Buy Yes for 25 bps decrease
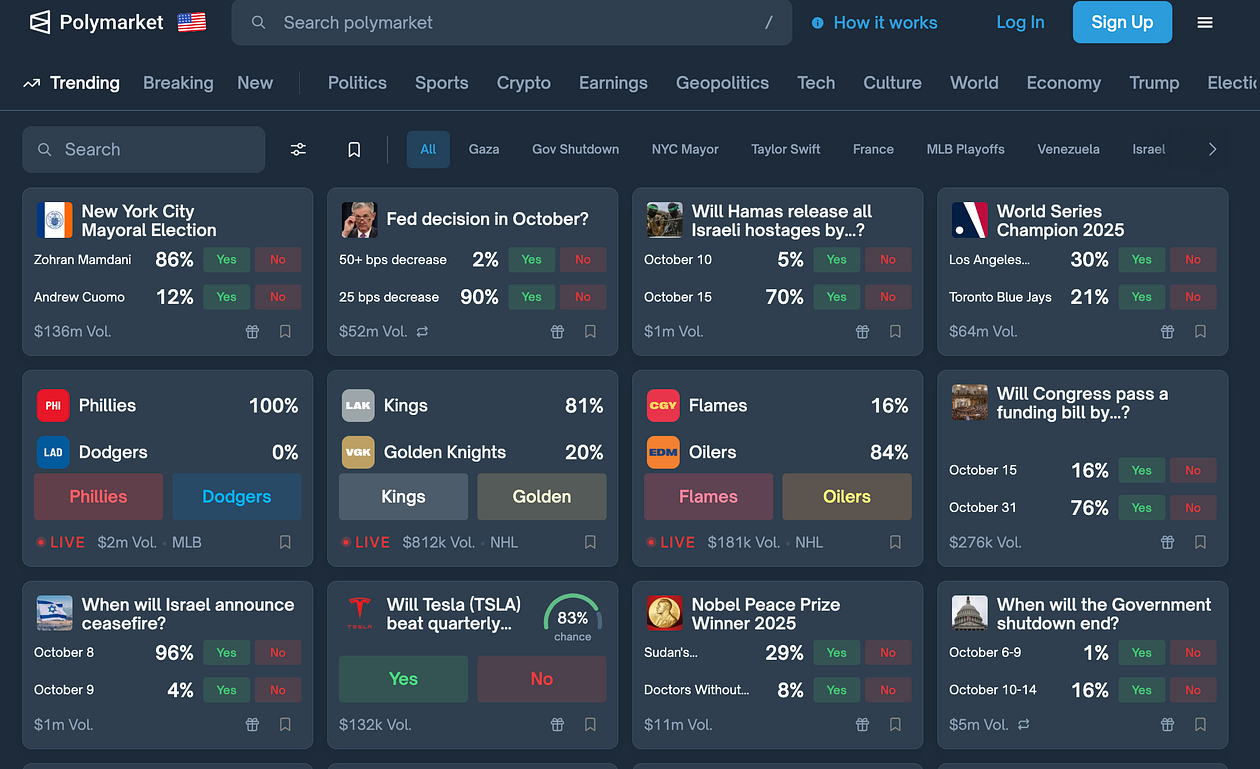Screen dimensions: 1260x769 (532, 297)
